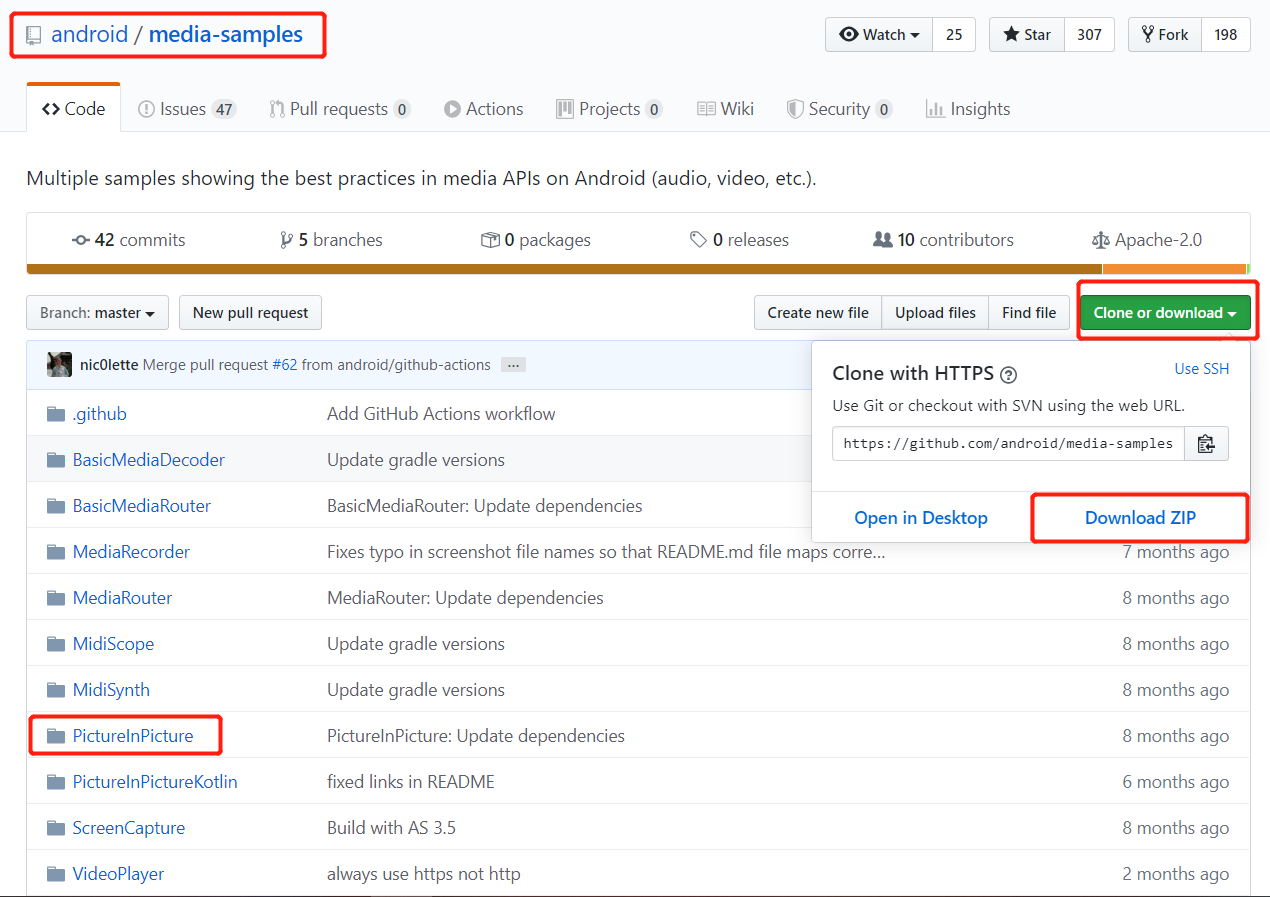Click the Use SSH link
Viewport: 1270px width, 897px height.
coord(1202,369)
